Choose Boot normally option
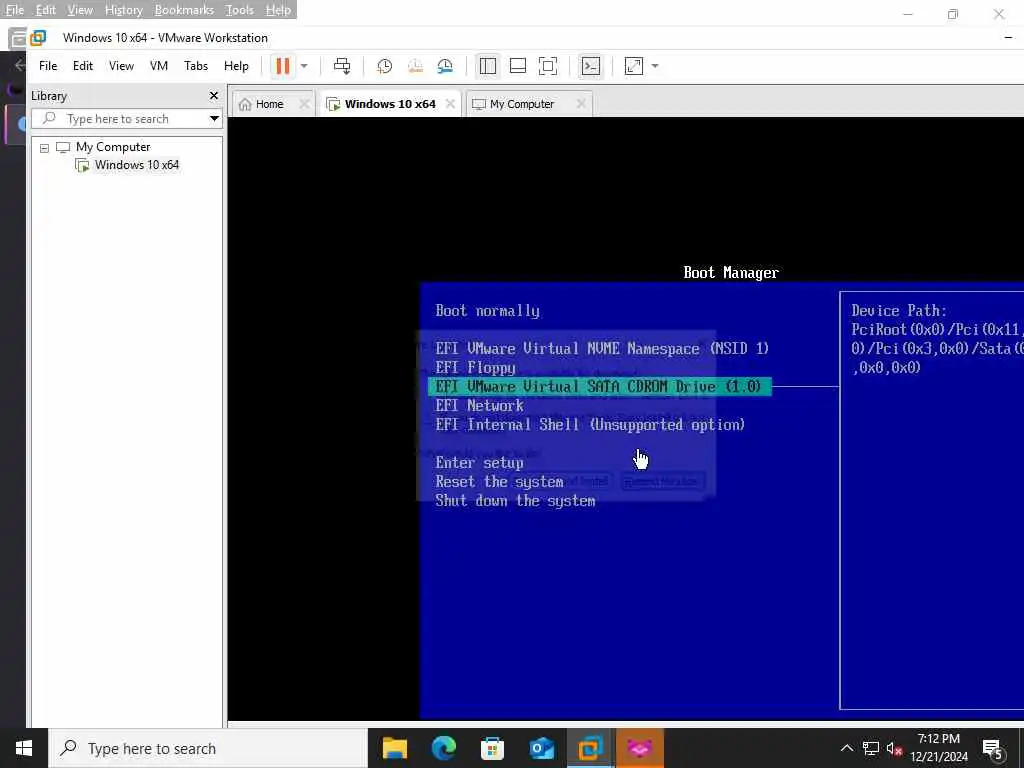Image resolution: width=1024 pixels, height=768 pixels. pyautogui.click(x=487, y=311)
